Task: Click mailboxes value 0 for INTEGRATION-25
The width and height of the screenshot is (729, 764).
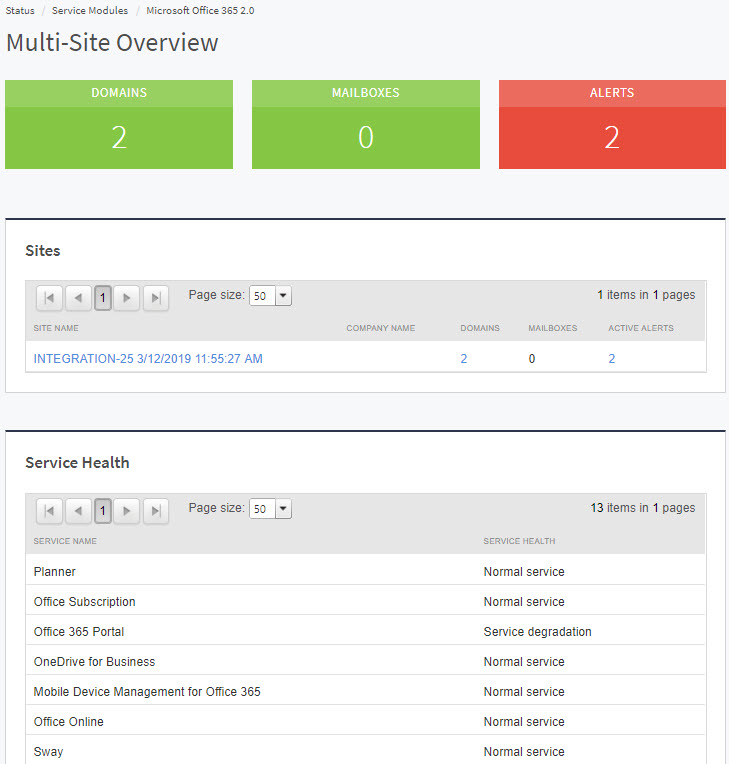Action: (x=532, y=359)
